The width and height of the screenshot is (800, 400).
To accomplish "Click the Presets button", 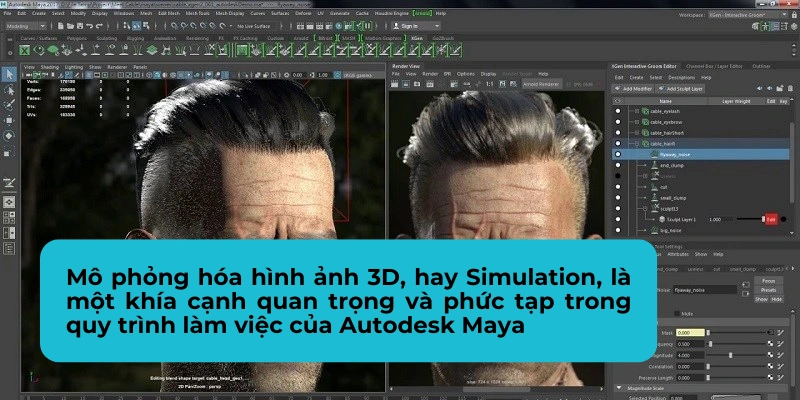I will (x=768, y=290).
